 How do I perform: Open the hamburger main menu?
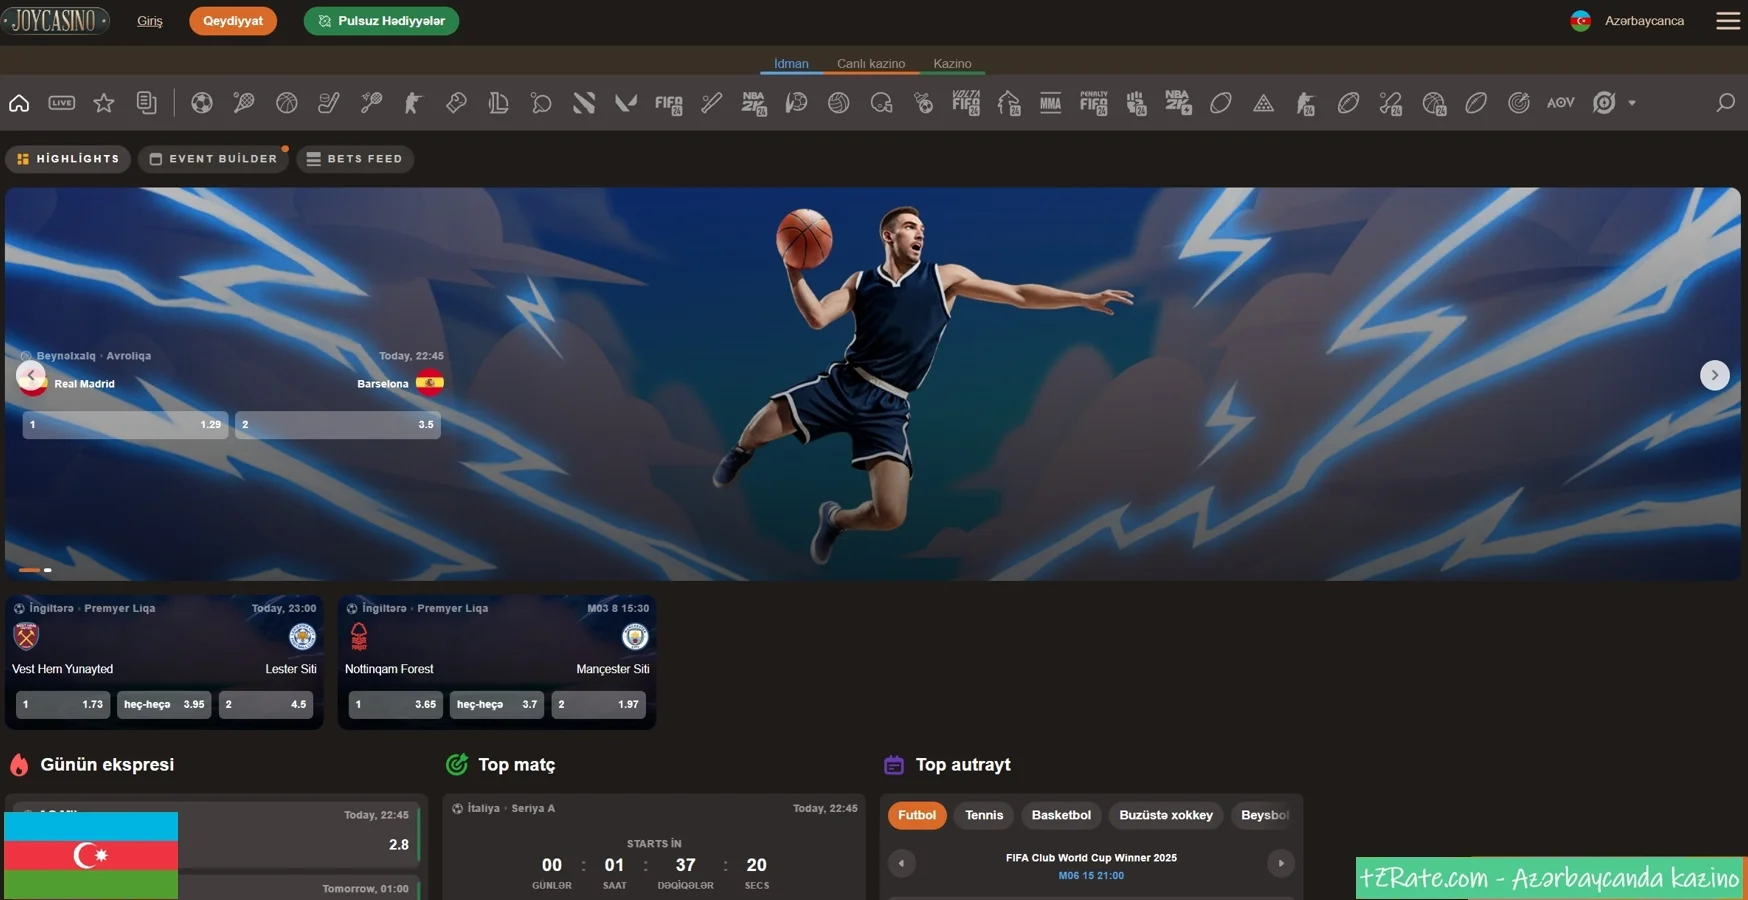(x=1728, y=21)
